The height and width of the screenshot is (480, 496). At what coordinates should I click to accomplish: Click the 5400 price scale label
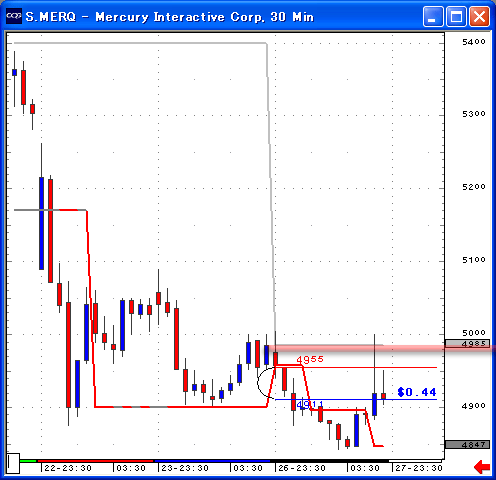click(x=474, y=42)
